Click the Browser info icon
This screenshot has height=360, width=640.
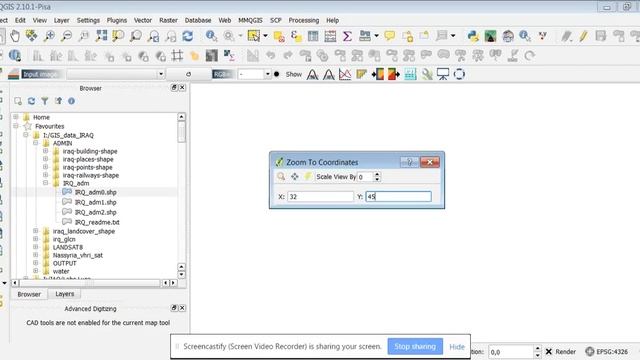71,101
